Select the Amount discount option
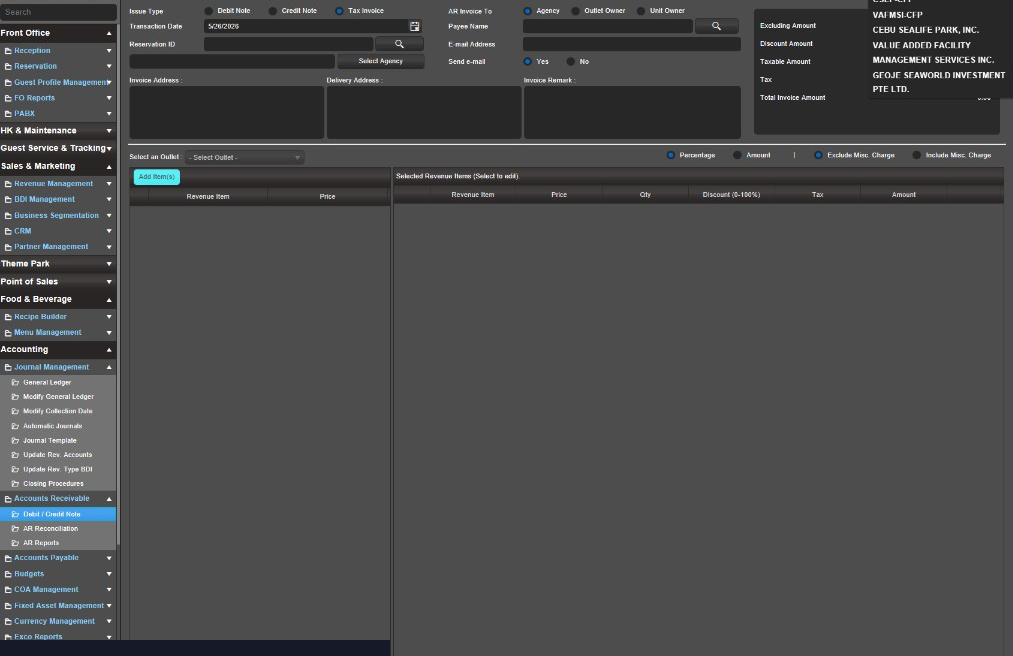1013x656 pixels. click(x=737, y=155)
